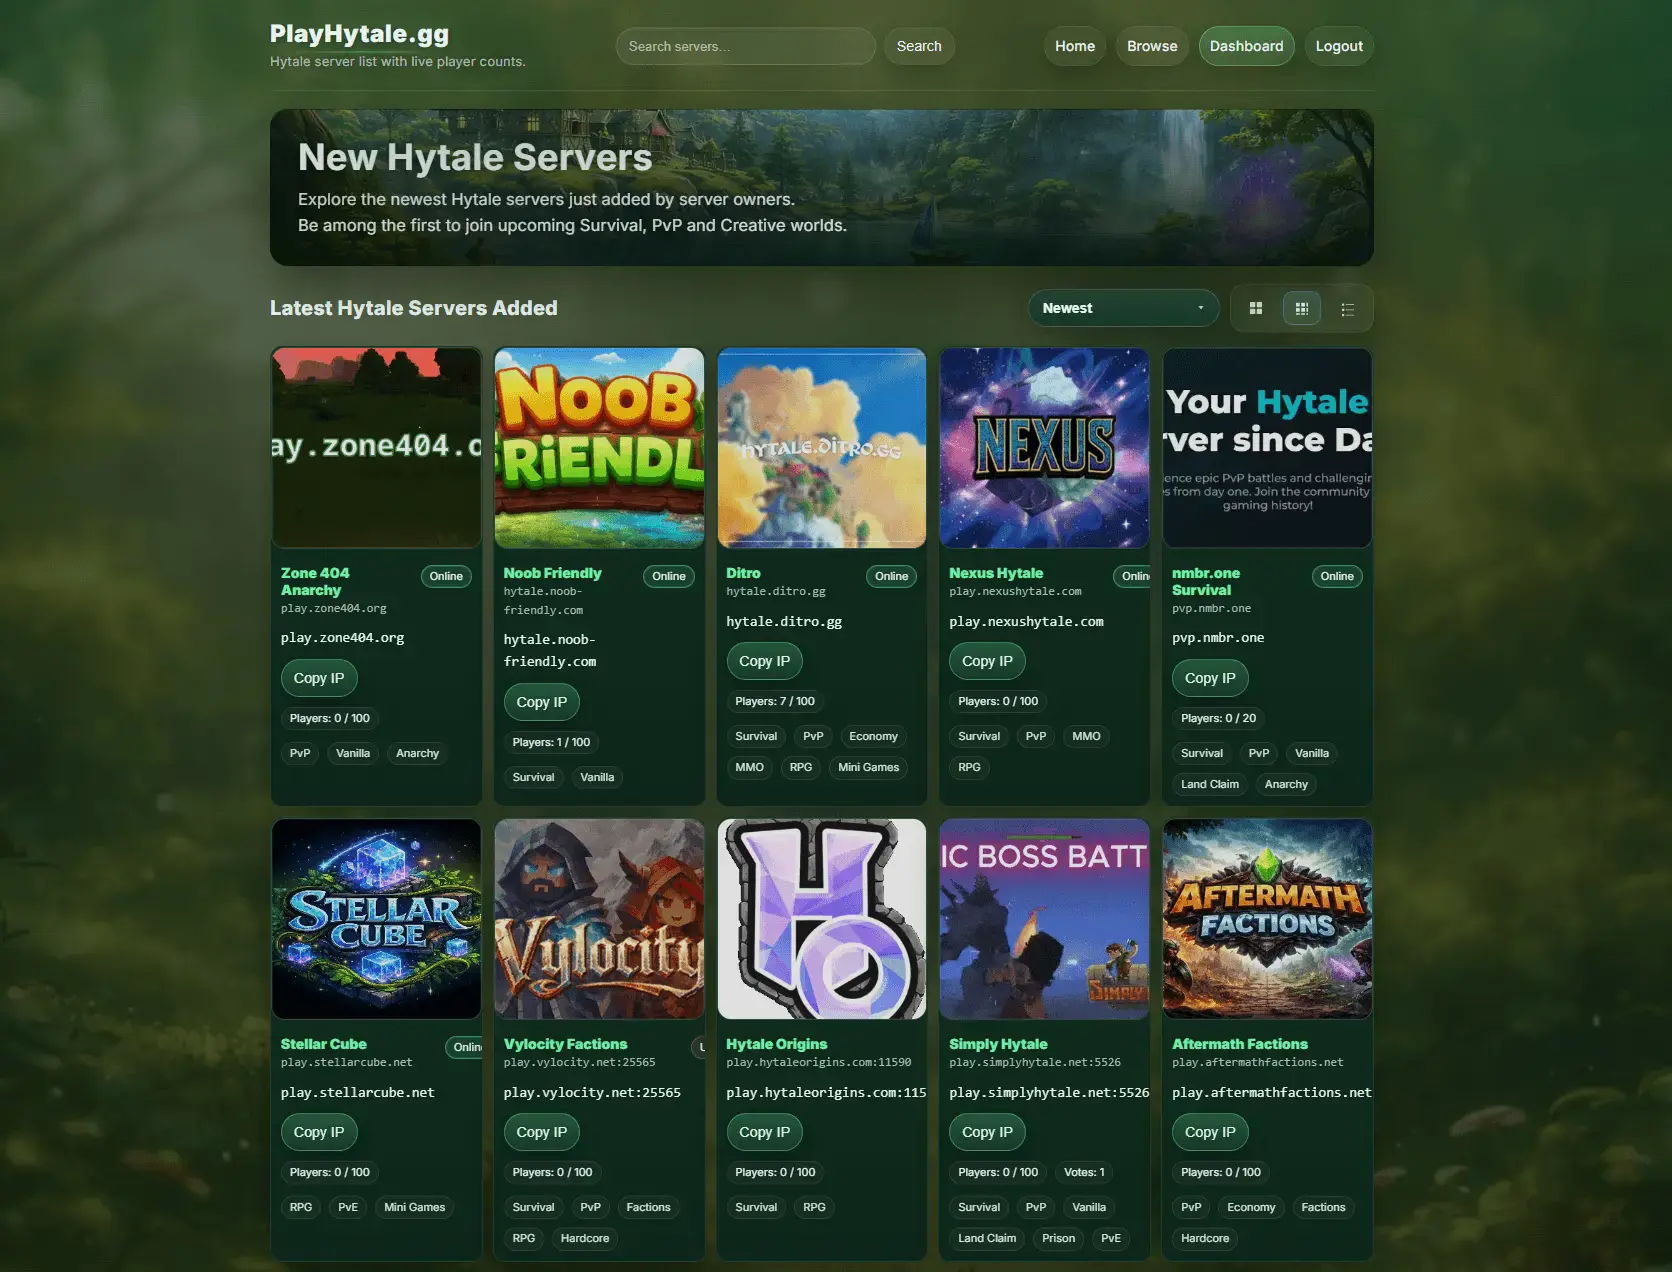This screenshot has height=1272, width=1672.
Task: Click the Mini Games tag on Ditro
Action: pyautogui.click(x=868, y=767)
